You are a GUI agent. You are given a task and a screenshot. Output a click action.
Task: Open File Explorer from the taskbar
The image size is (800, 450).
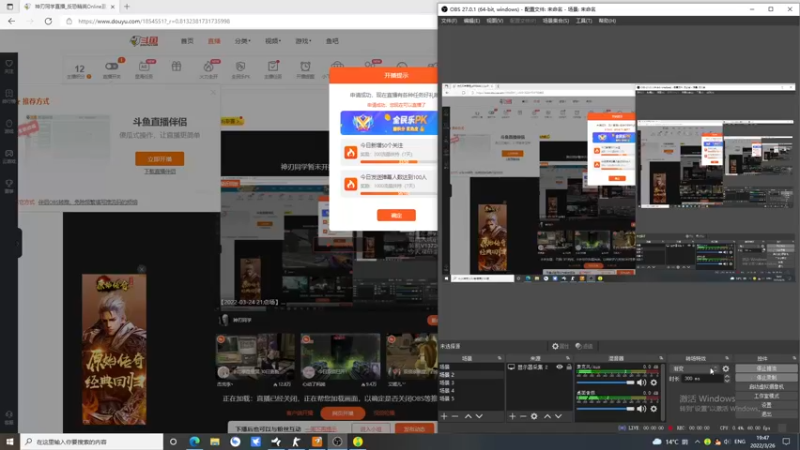215,441
